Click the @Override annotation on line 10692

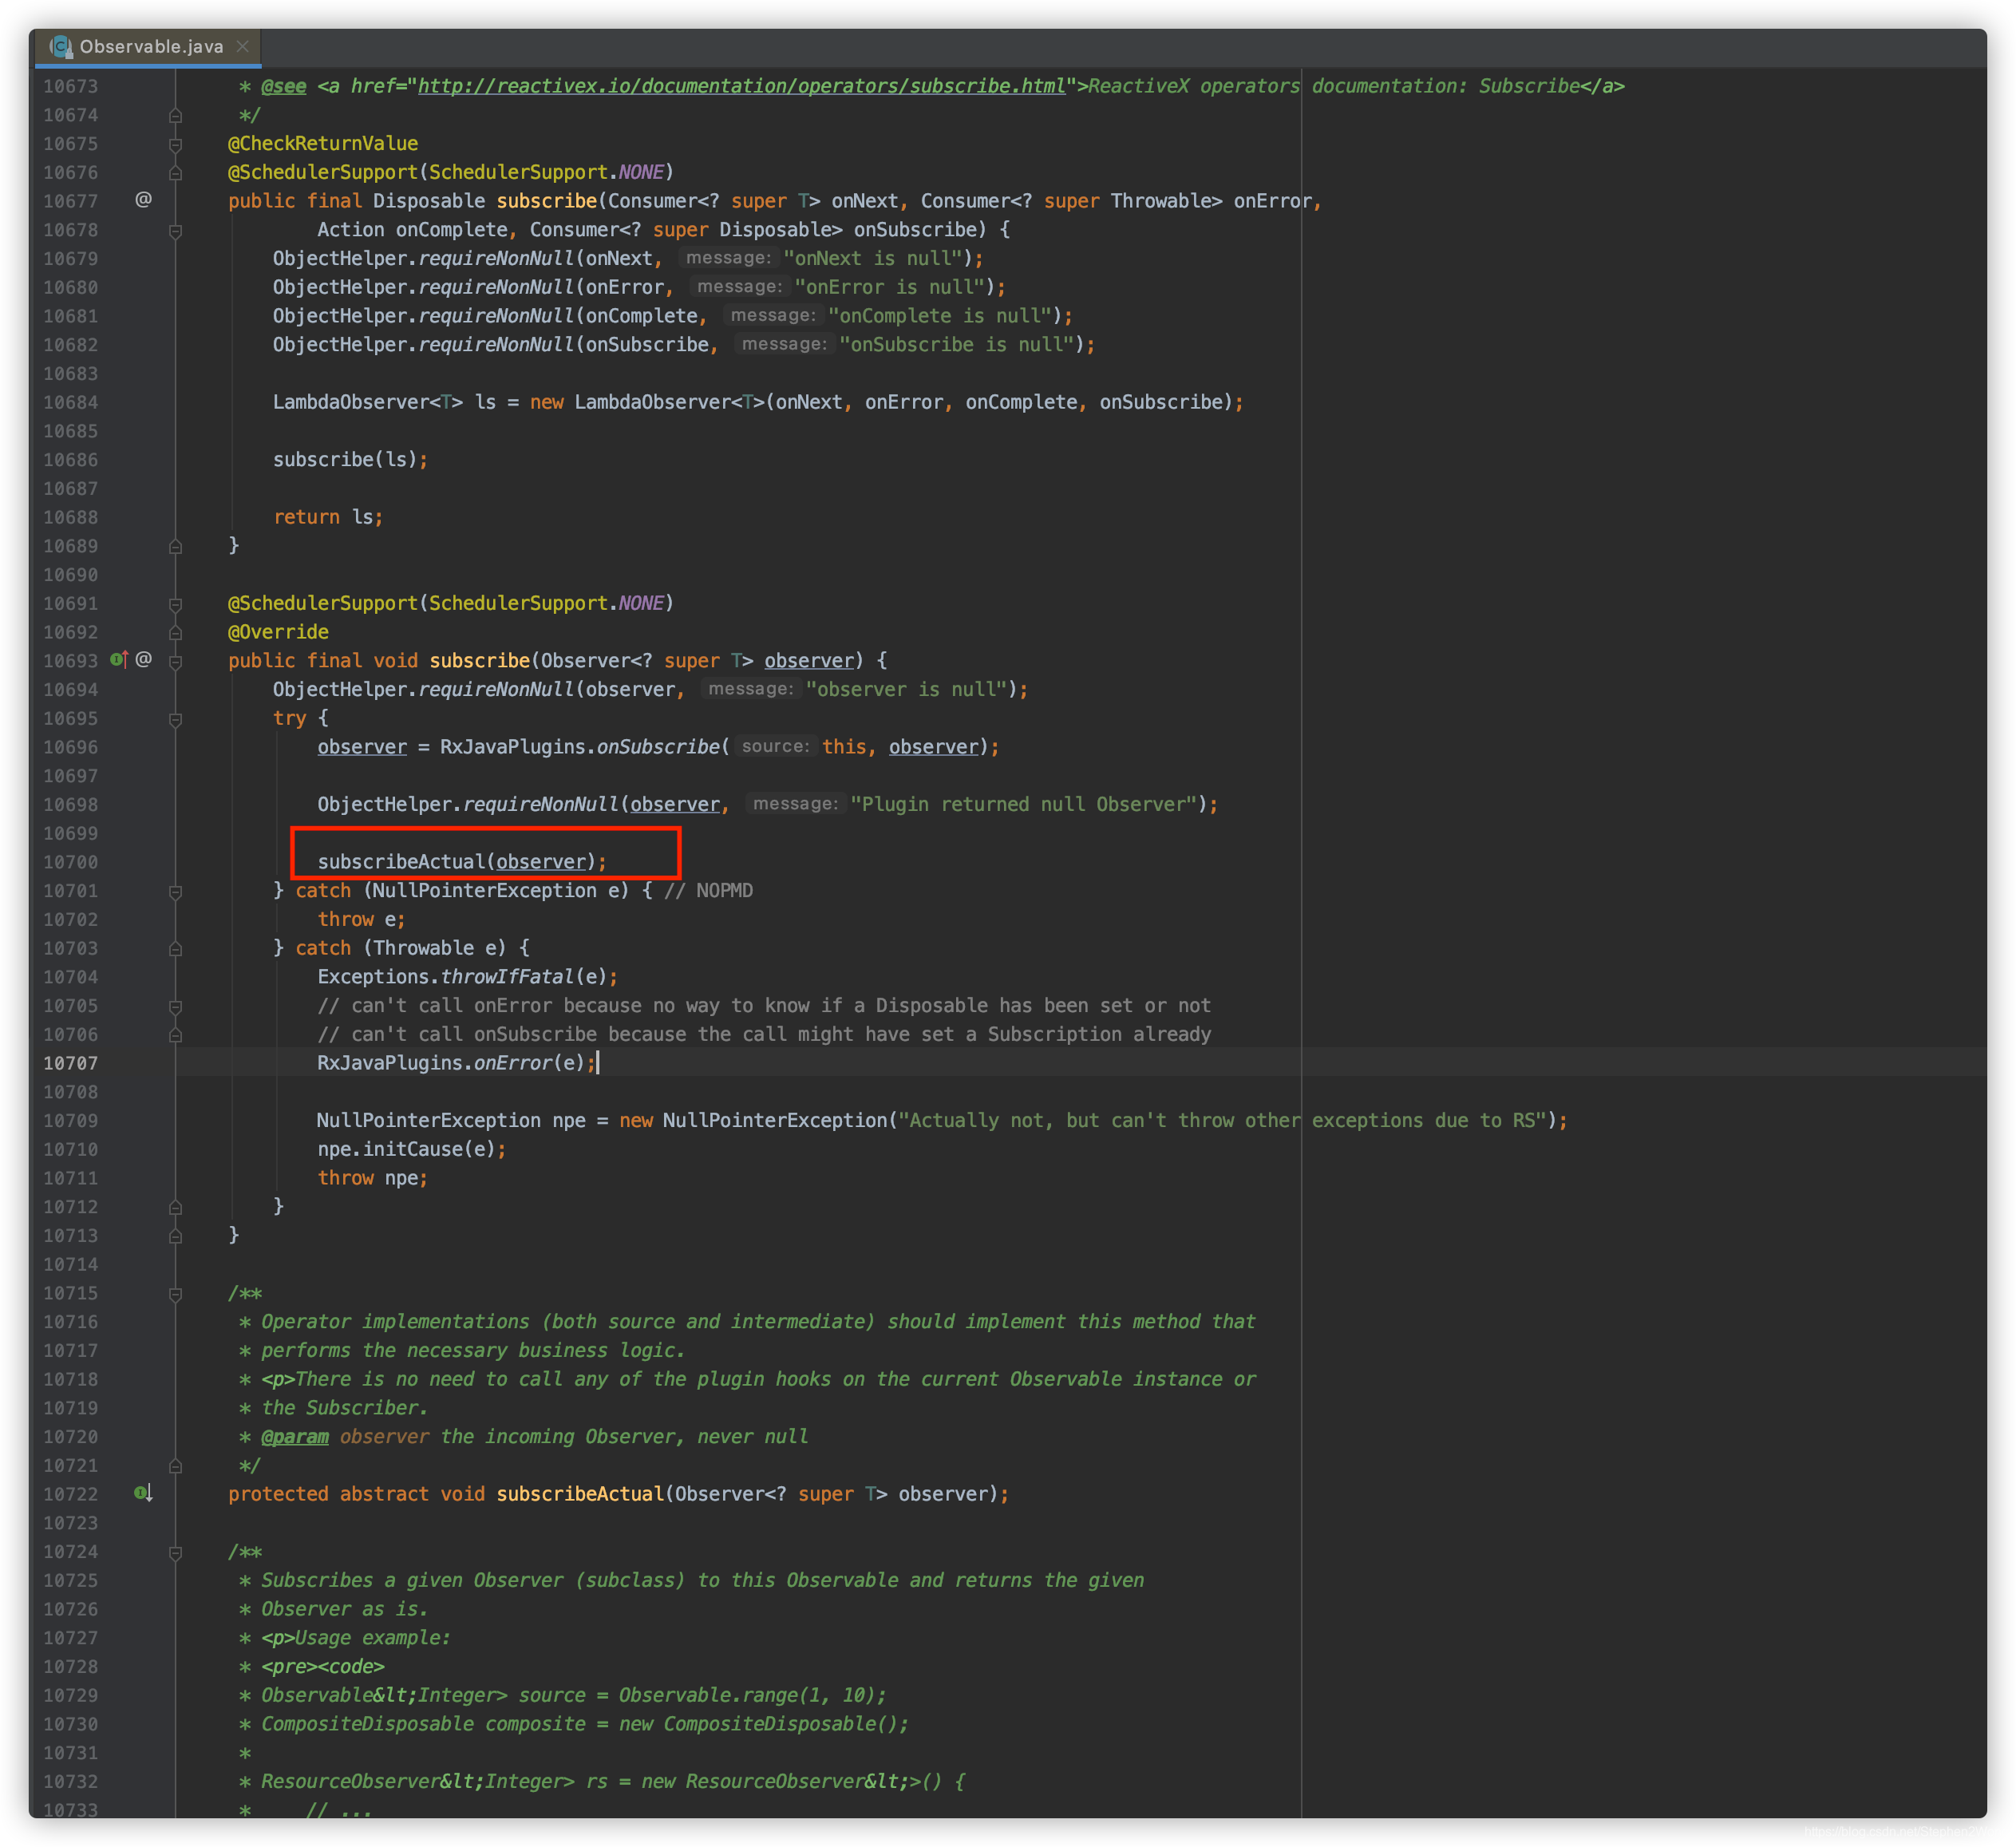[278, 631]
